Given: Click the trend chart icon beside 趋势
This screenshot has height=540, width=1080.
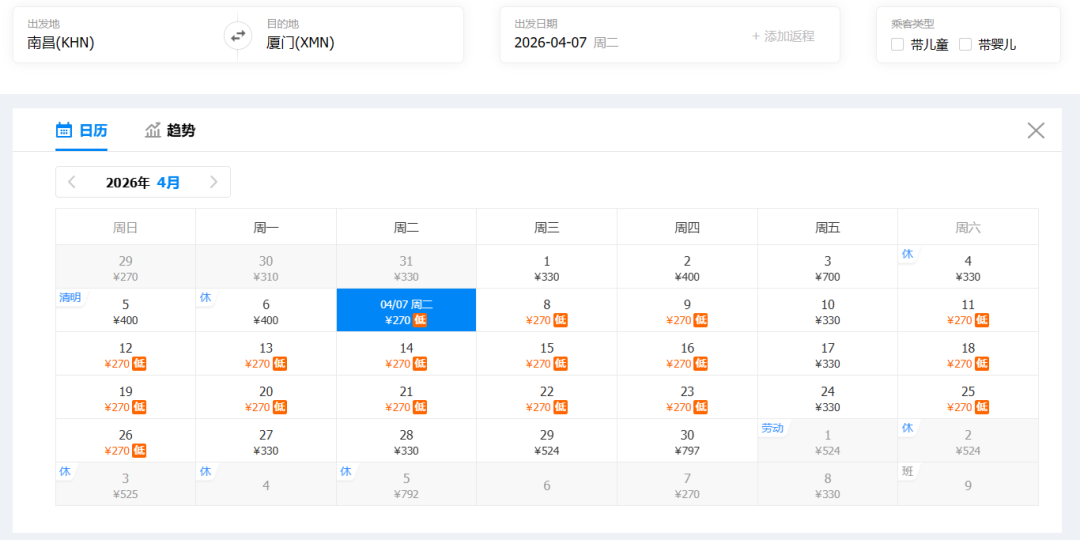Looking at the screenshot, I should 153,130.
